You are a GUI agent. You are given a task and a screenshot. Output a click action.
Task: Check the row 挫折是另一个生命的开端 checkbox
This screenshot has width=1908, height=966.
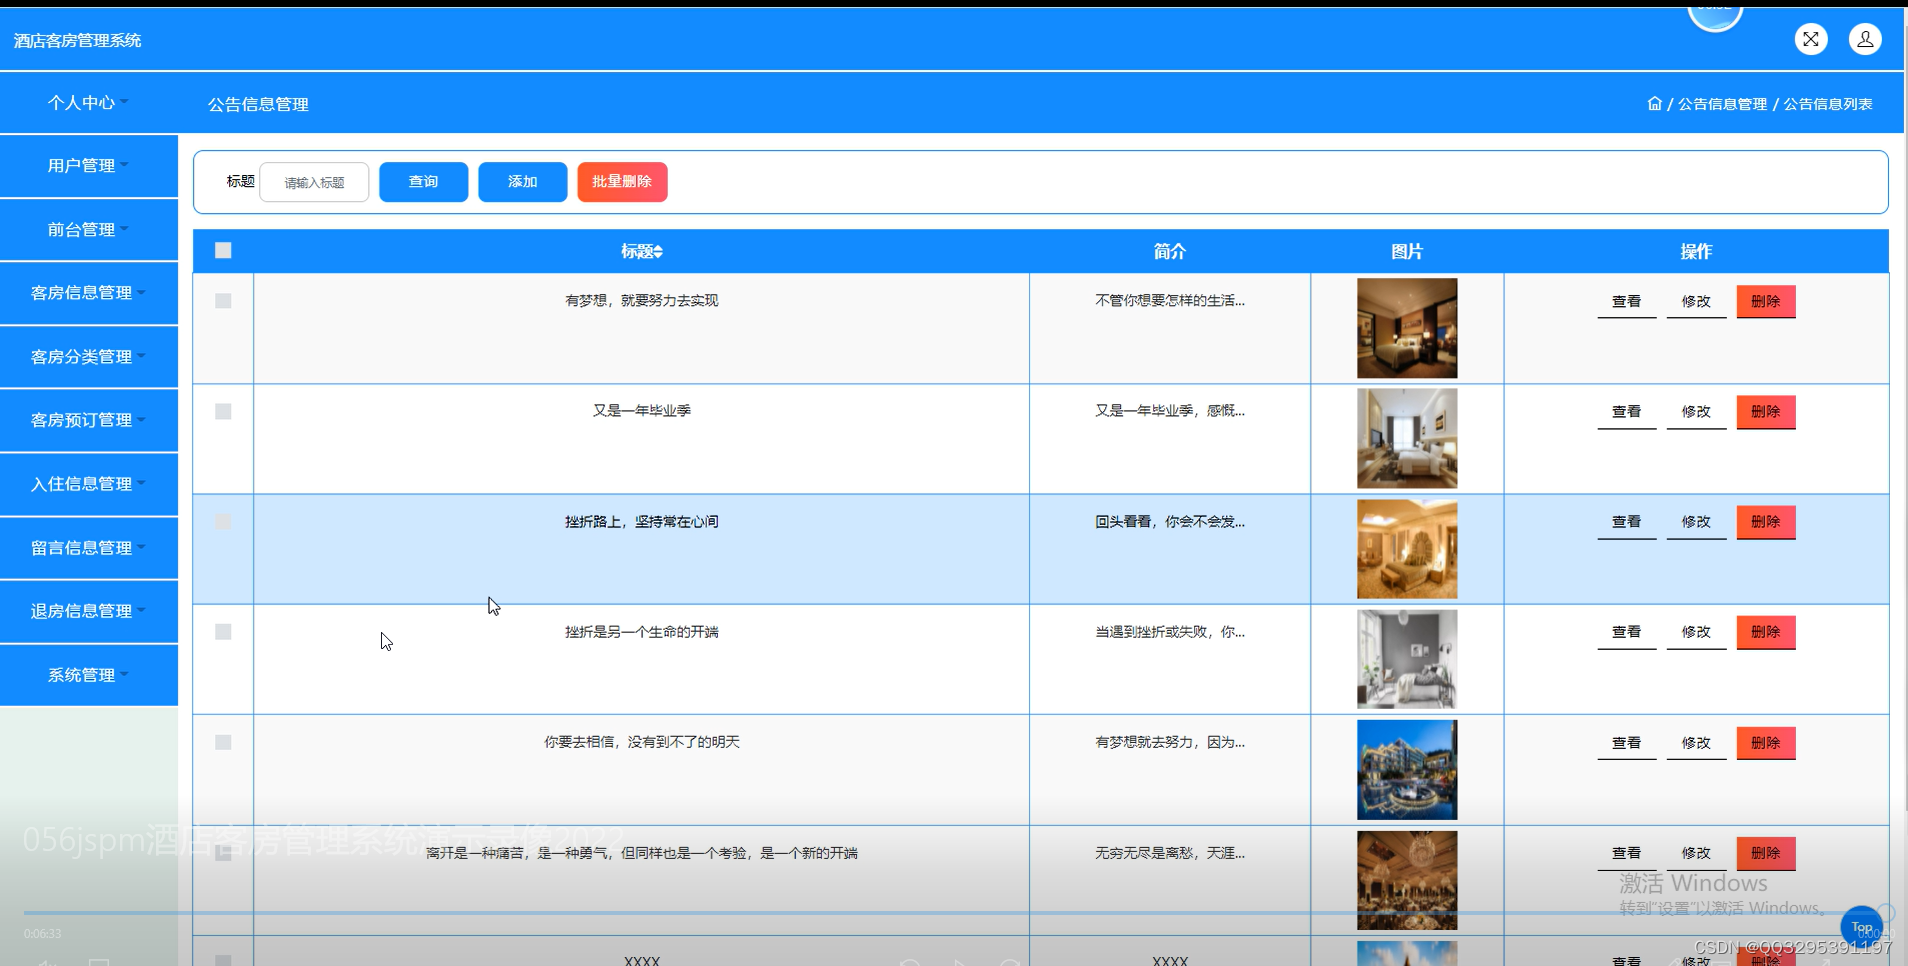tap(223, 632)
